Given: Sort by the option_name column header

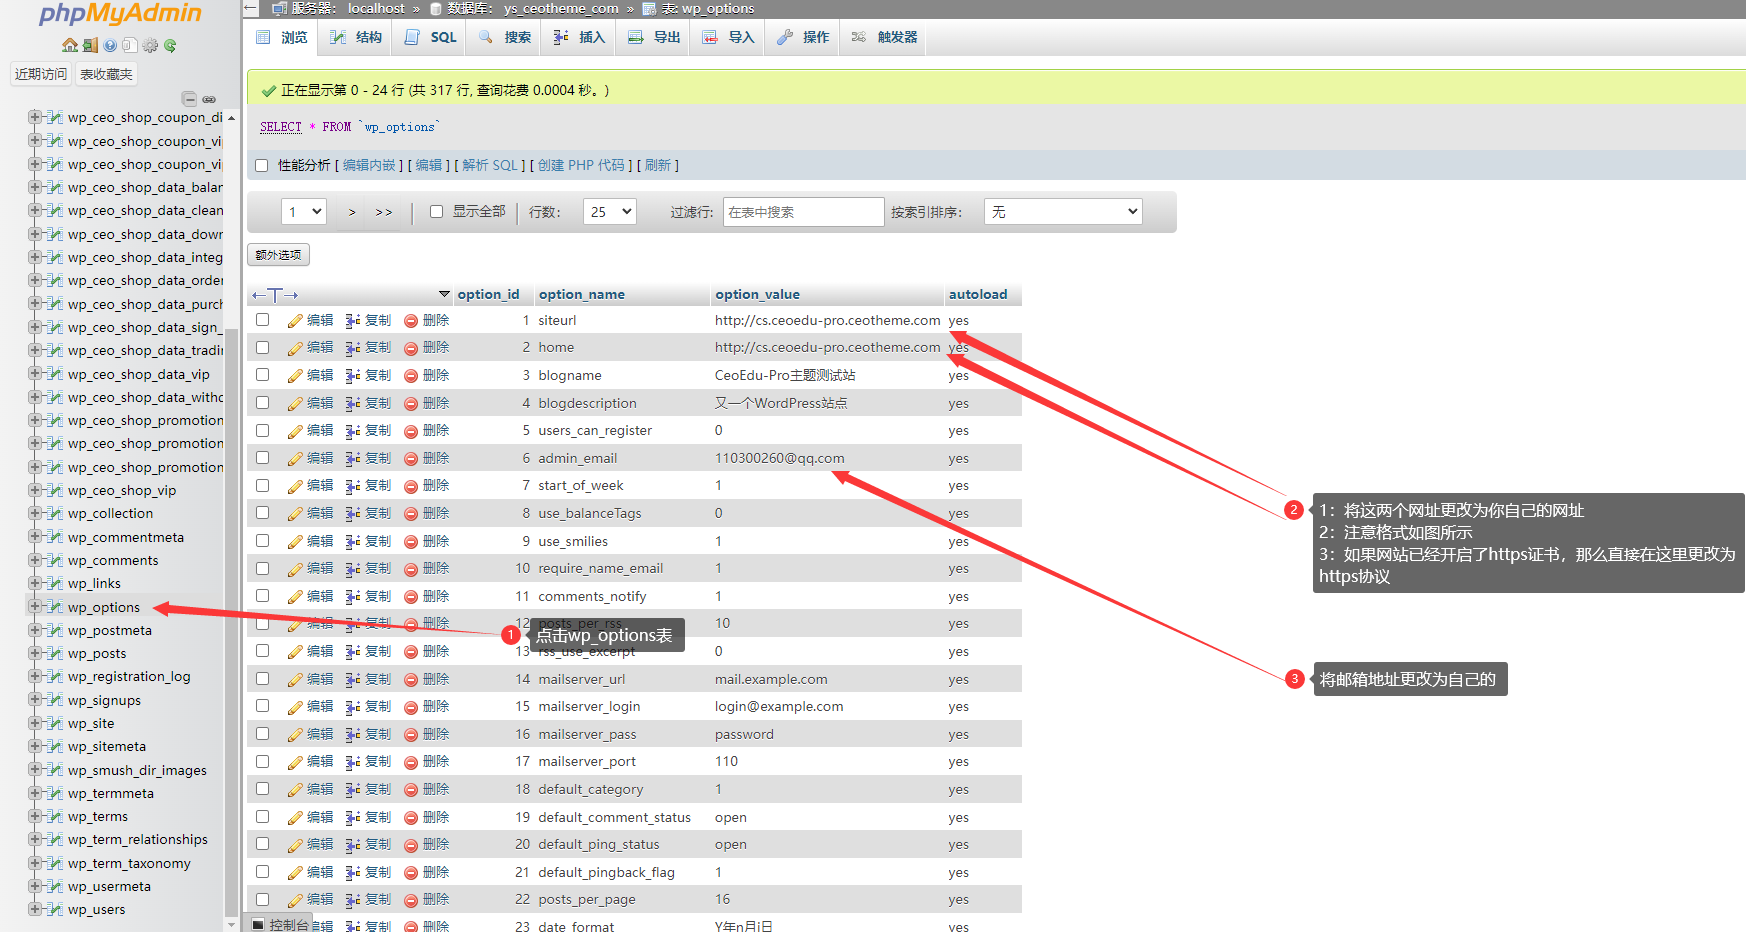Looking at the screenshot, I should tap(581, 294).
